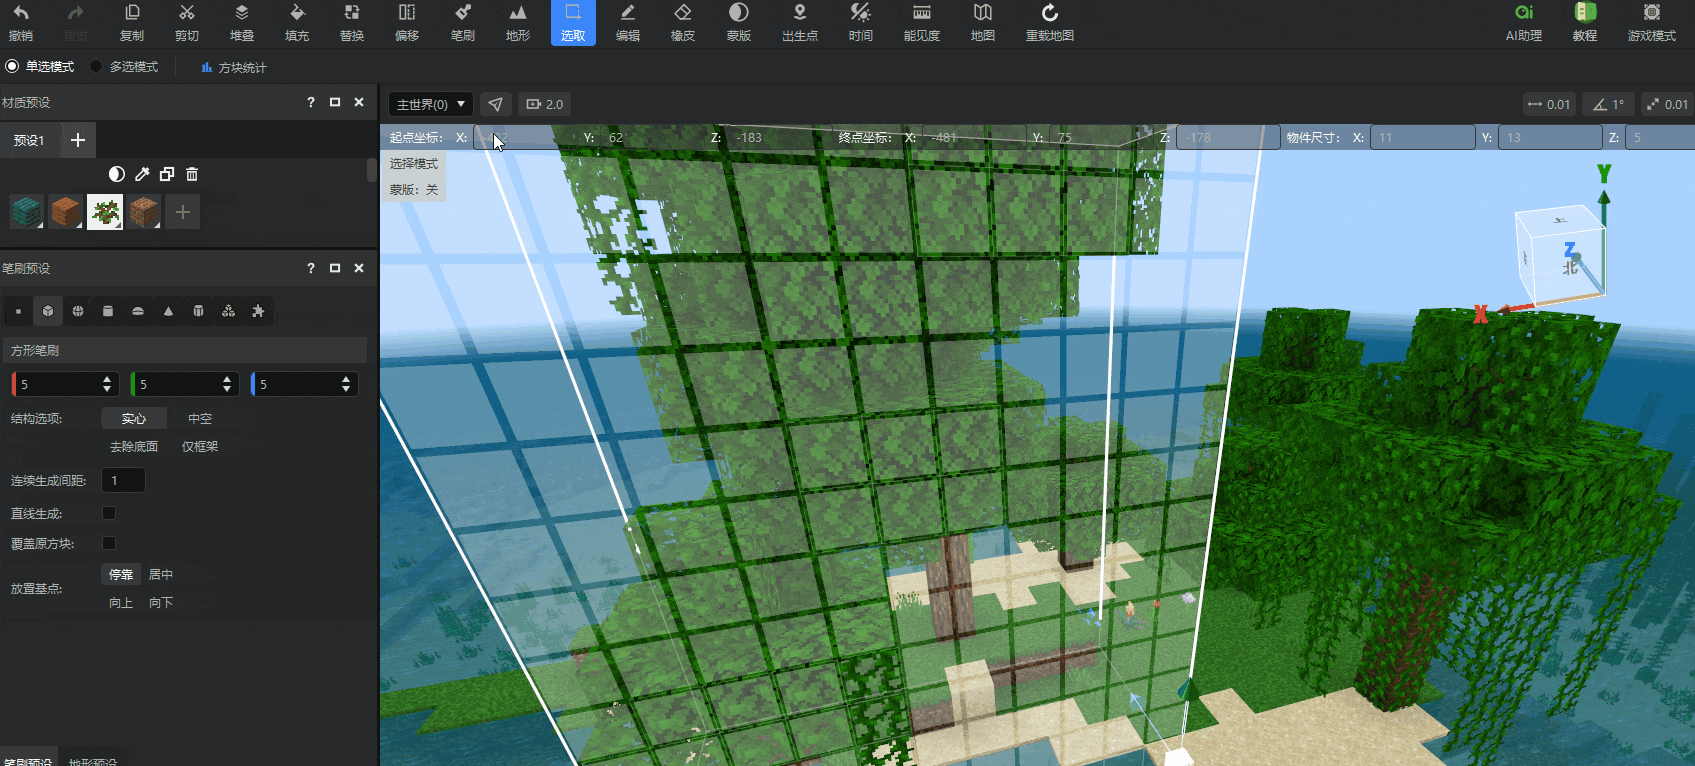Open the 时间 (time) setting
Viewport: 1695px width, 766px height.
(861, 23)
